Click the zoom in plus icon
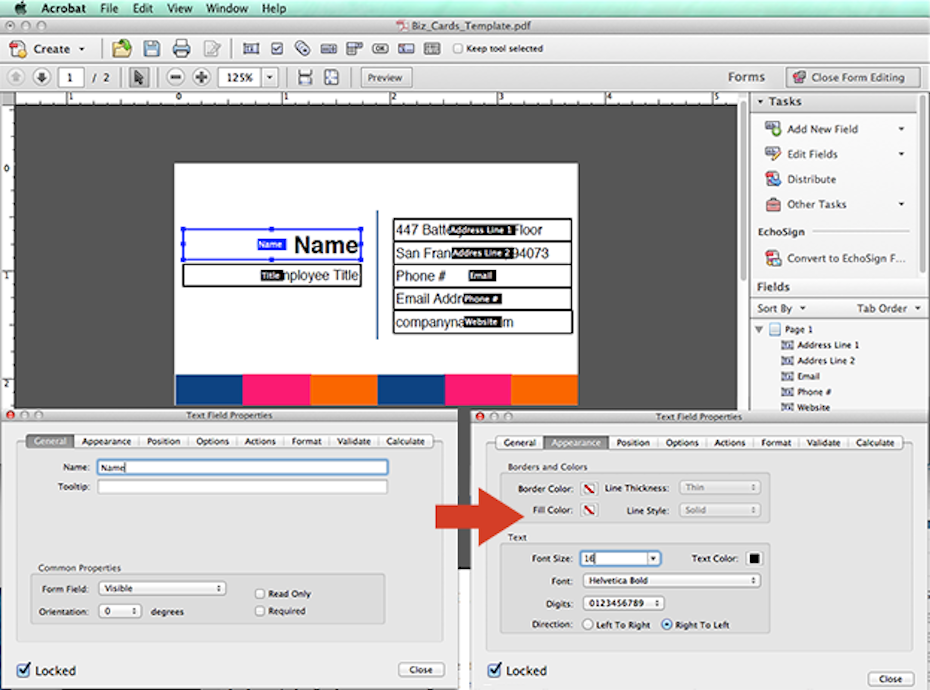This screenshot has width=930, height=690. coord(201,77)
